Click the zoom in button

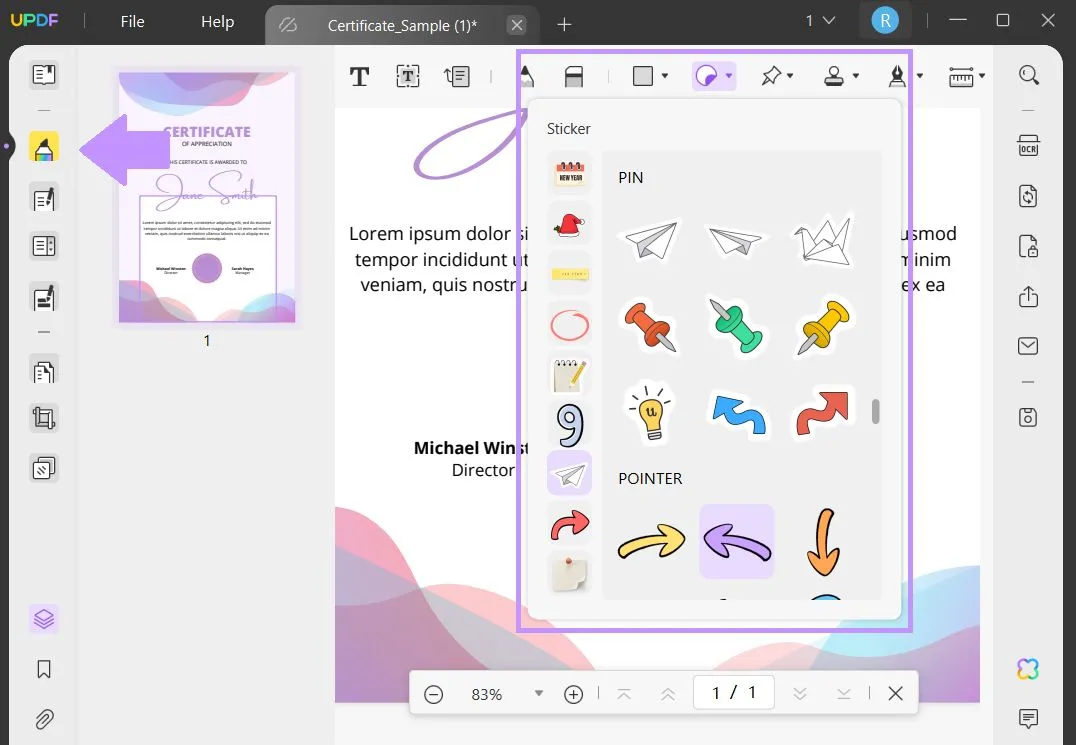point(573,693)
